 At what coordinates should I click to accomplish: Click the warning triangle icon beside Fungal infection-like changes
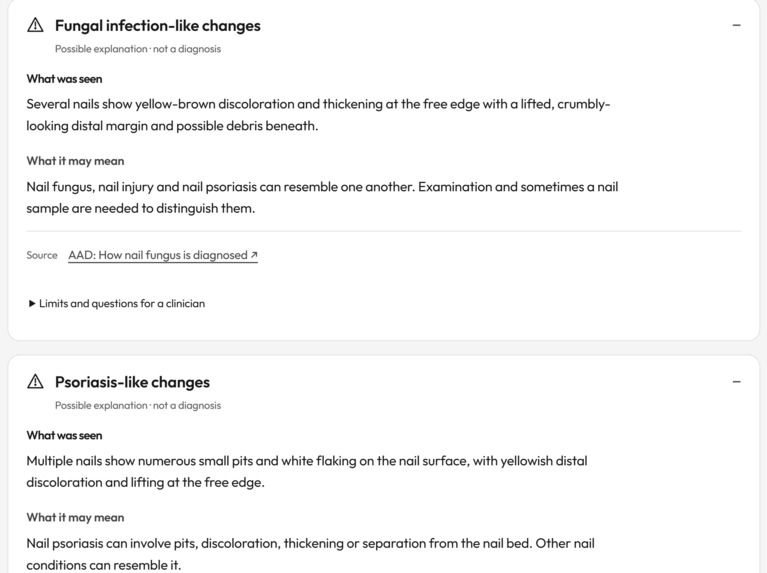[x=35, y=25]
